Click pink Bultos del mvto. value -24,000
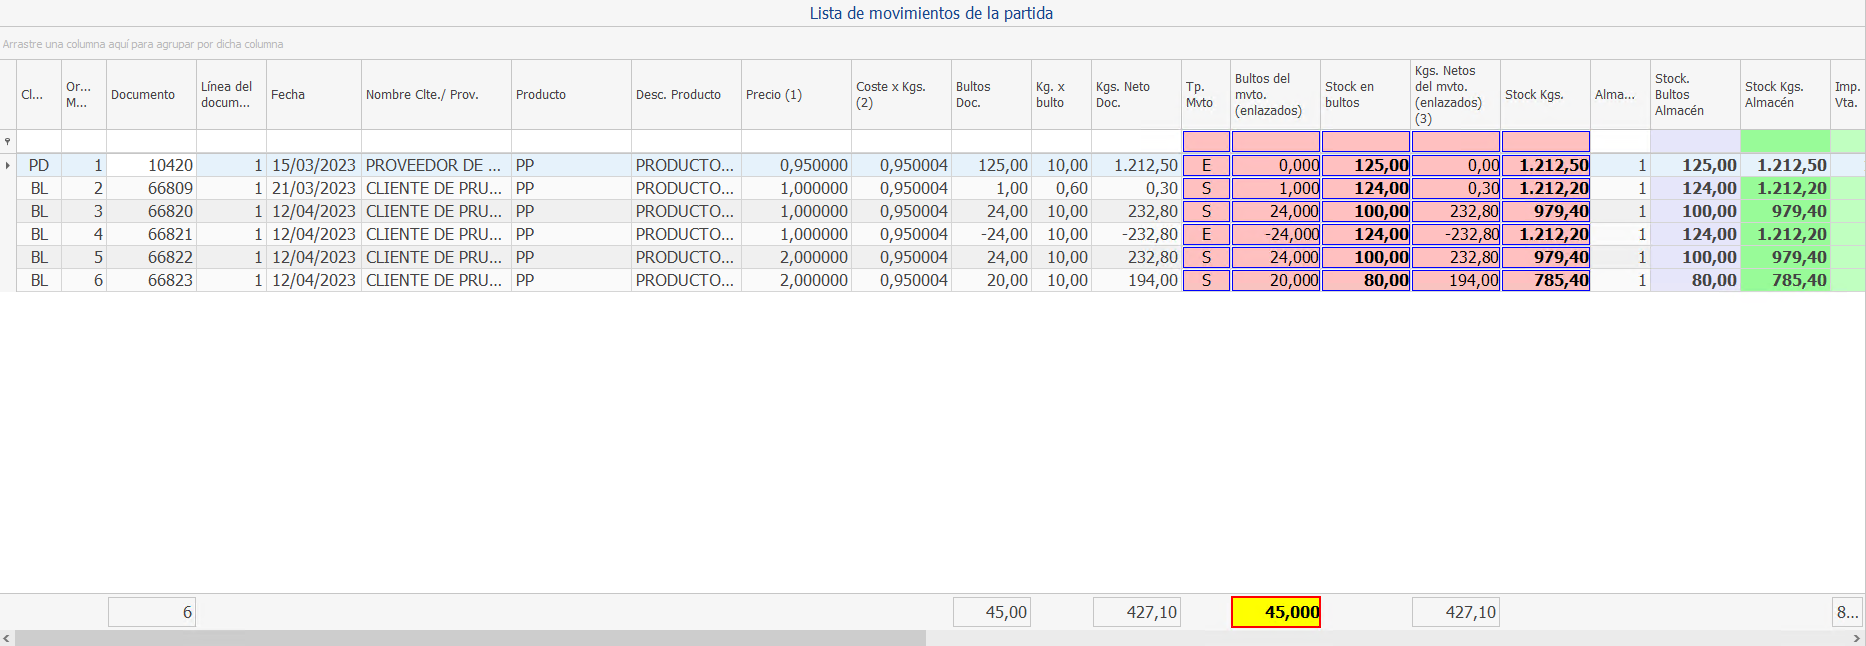 [1276, 234]
